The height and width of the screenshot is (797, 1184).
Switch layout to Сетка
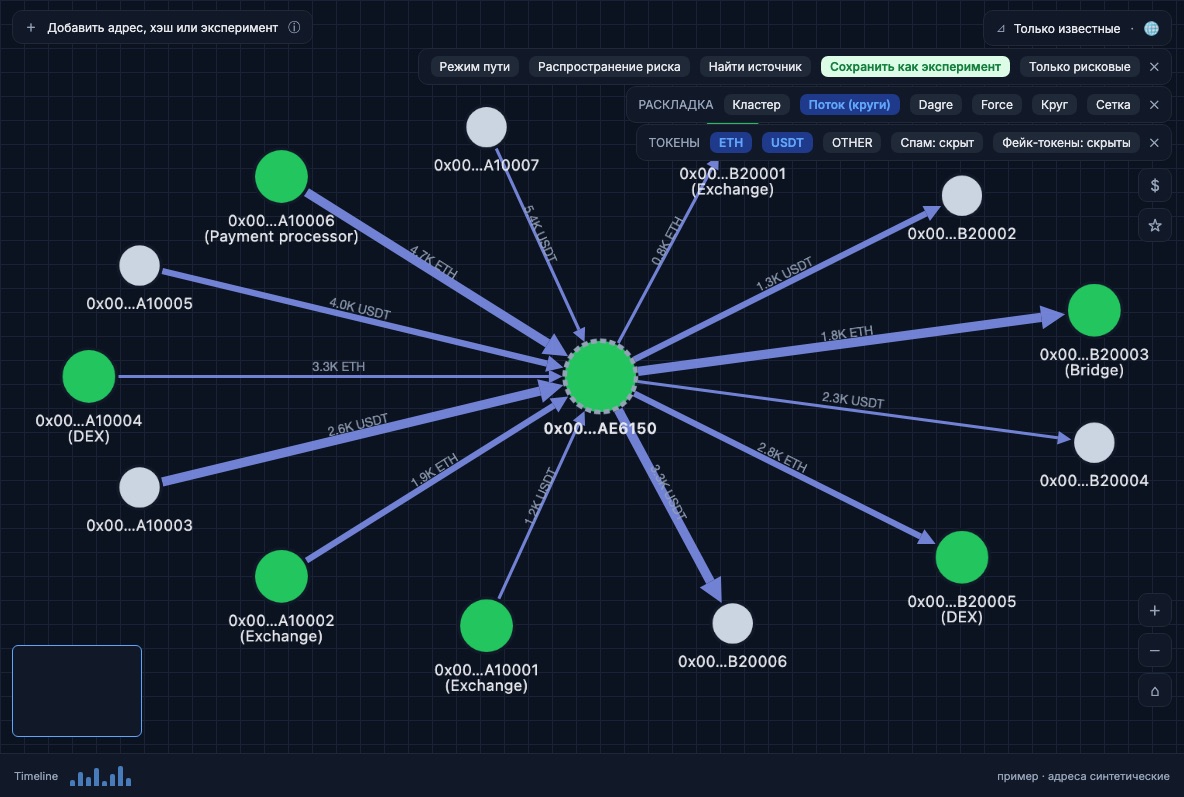(x=1112, y=104)
